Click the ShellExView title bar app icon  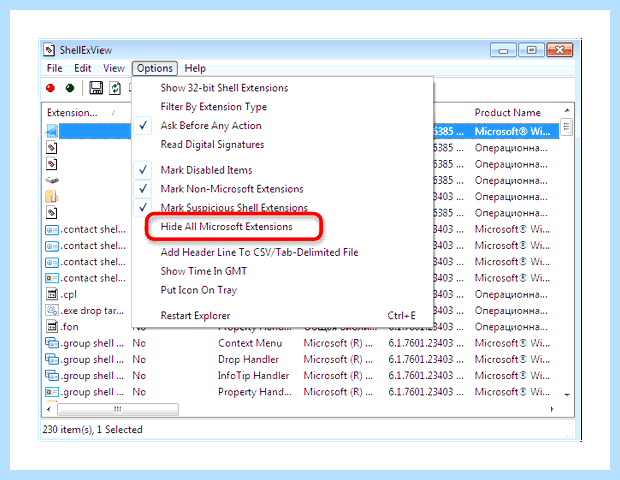(x=49, y=50)
